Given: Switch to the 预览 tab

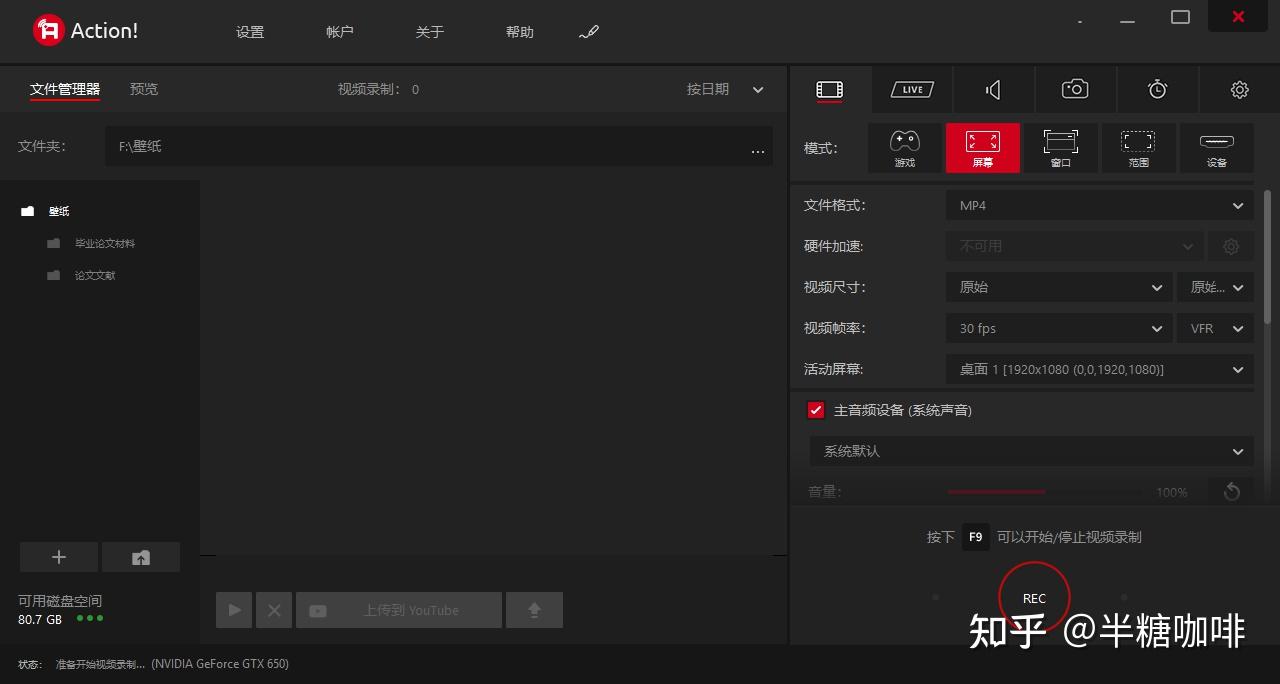Looking at the screenshot, I should [144, 89].
